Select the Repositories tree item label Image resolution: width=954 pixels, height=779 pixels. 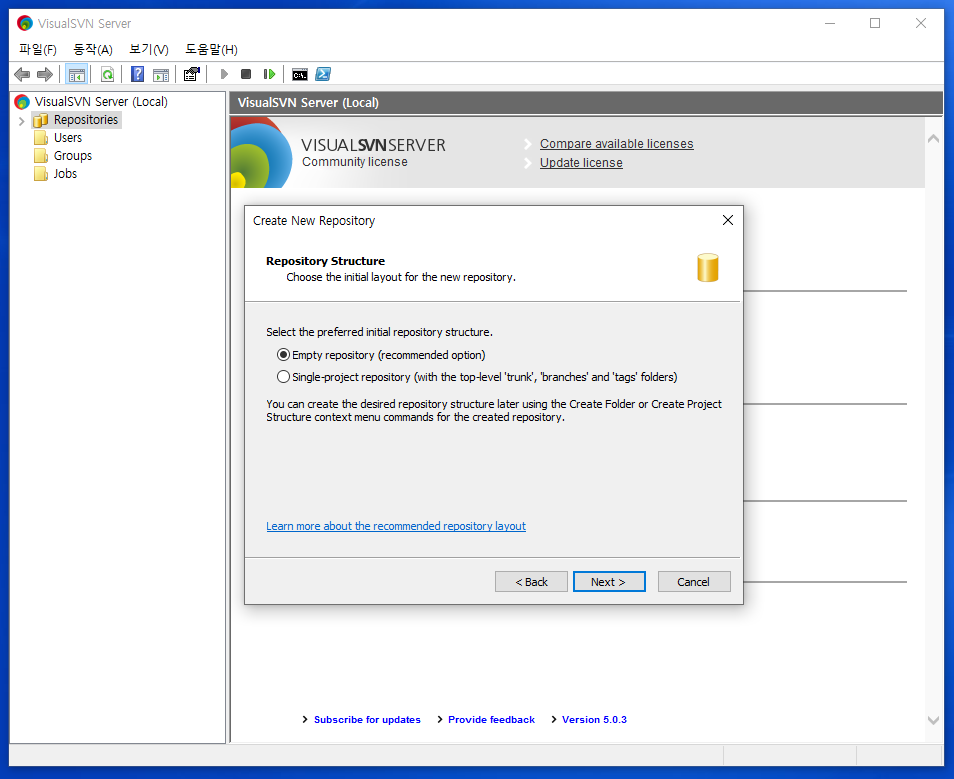pos(86,120)
